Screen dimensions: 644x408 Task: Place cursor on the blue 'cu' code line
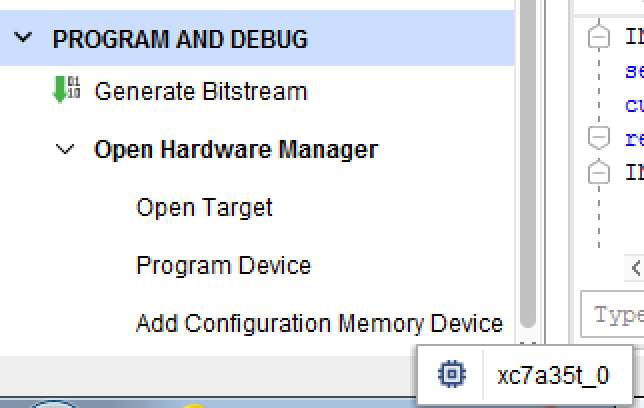635,105
